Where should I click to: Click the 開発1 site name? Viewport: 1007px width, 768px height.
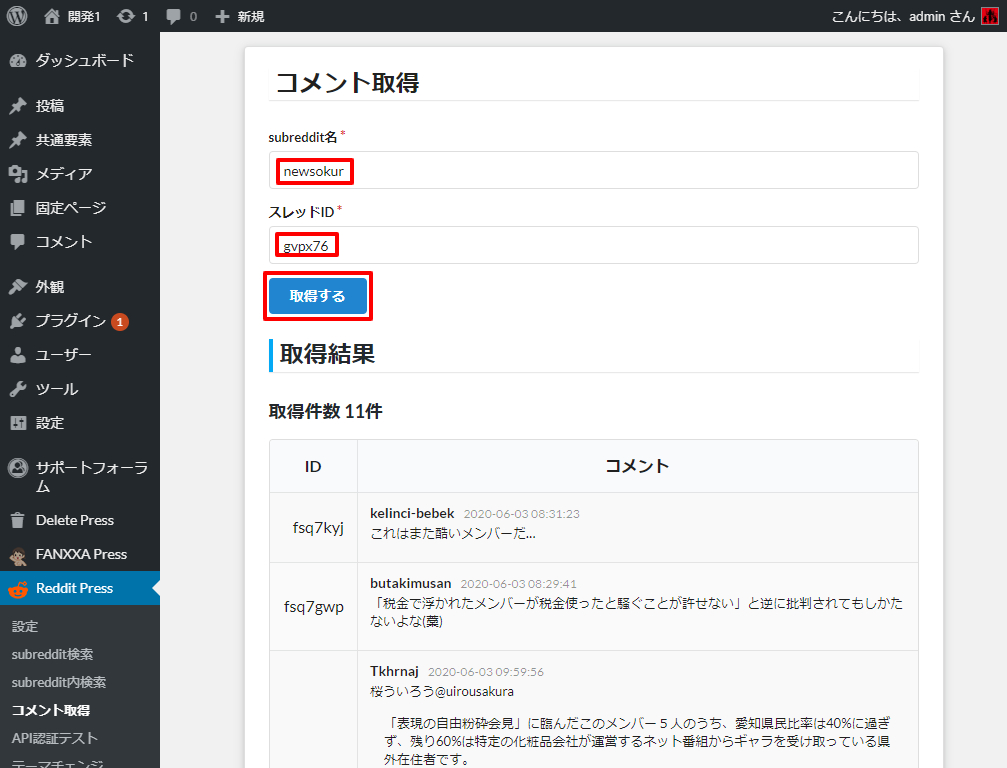[84, 16]
